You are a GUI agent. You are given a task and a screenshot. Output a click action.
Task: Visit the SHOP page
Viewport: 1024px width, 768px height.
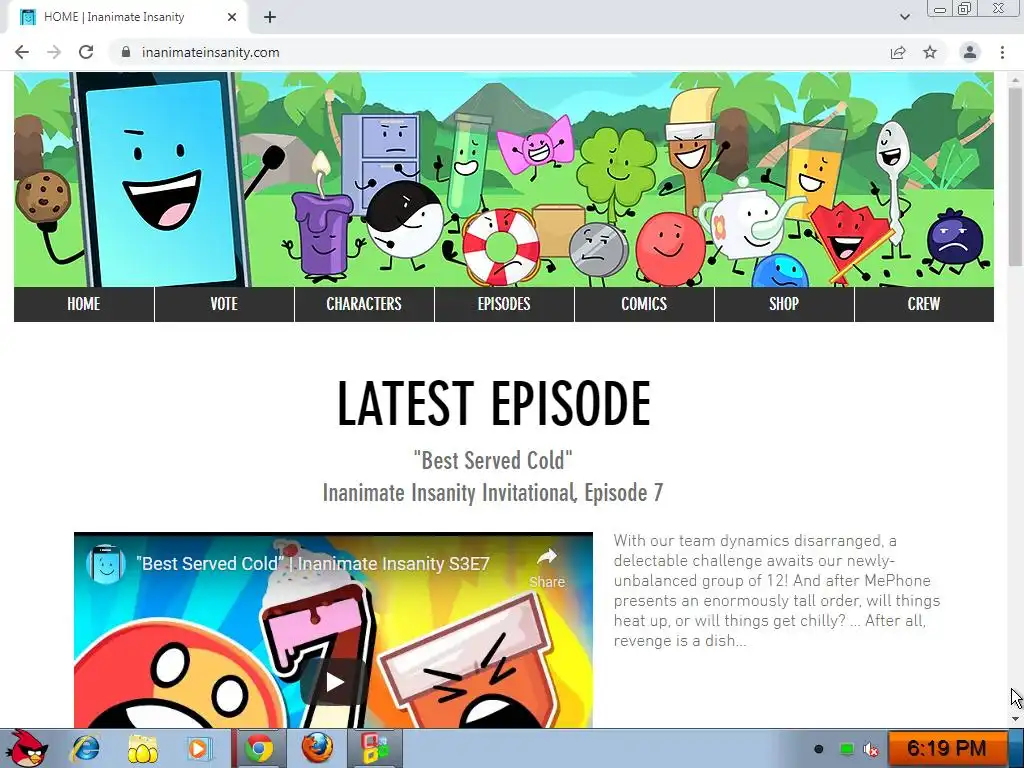tap(784, 304)
